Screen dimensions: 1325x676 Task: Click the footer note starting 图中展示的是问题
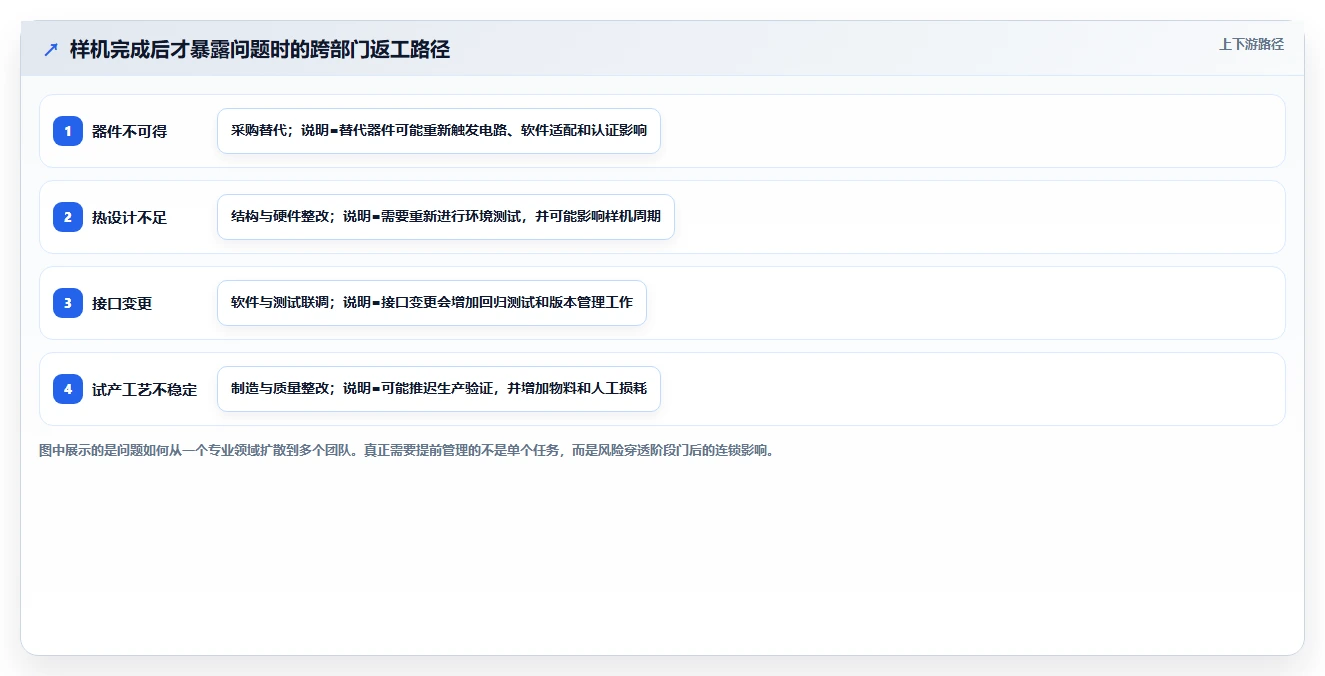[x=407, y=451]
